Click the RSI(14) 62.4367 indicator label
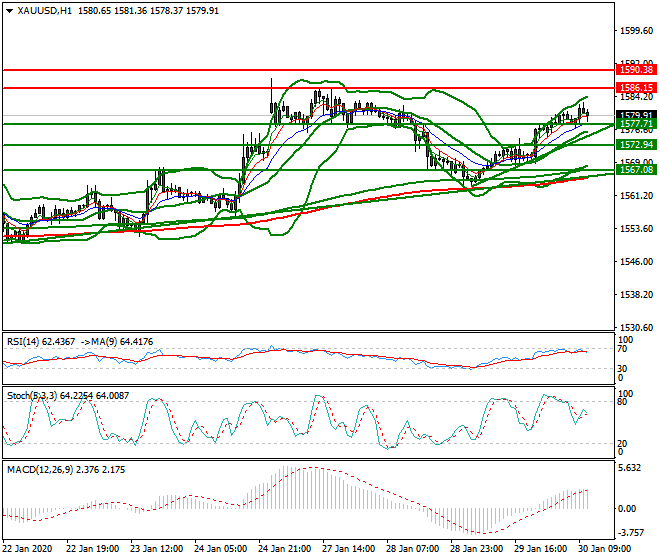Image resolution: width=660 pixels, height=560 pixels. point(41,342)
